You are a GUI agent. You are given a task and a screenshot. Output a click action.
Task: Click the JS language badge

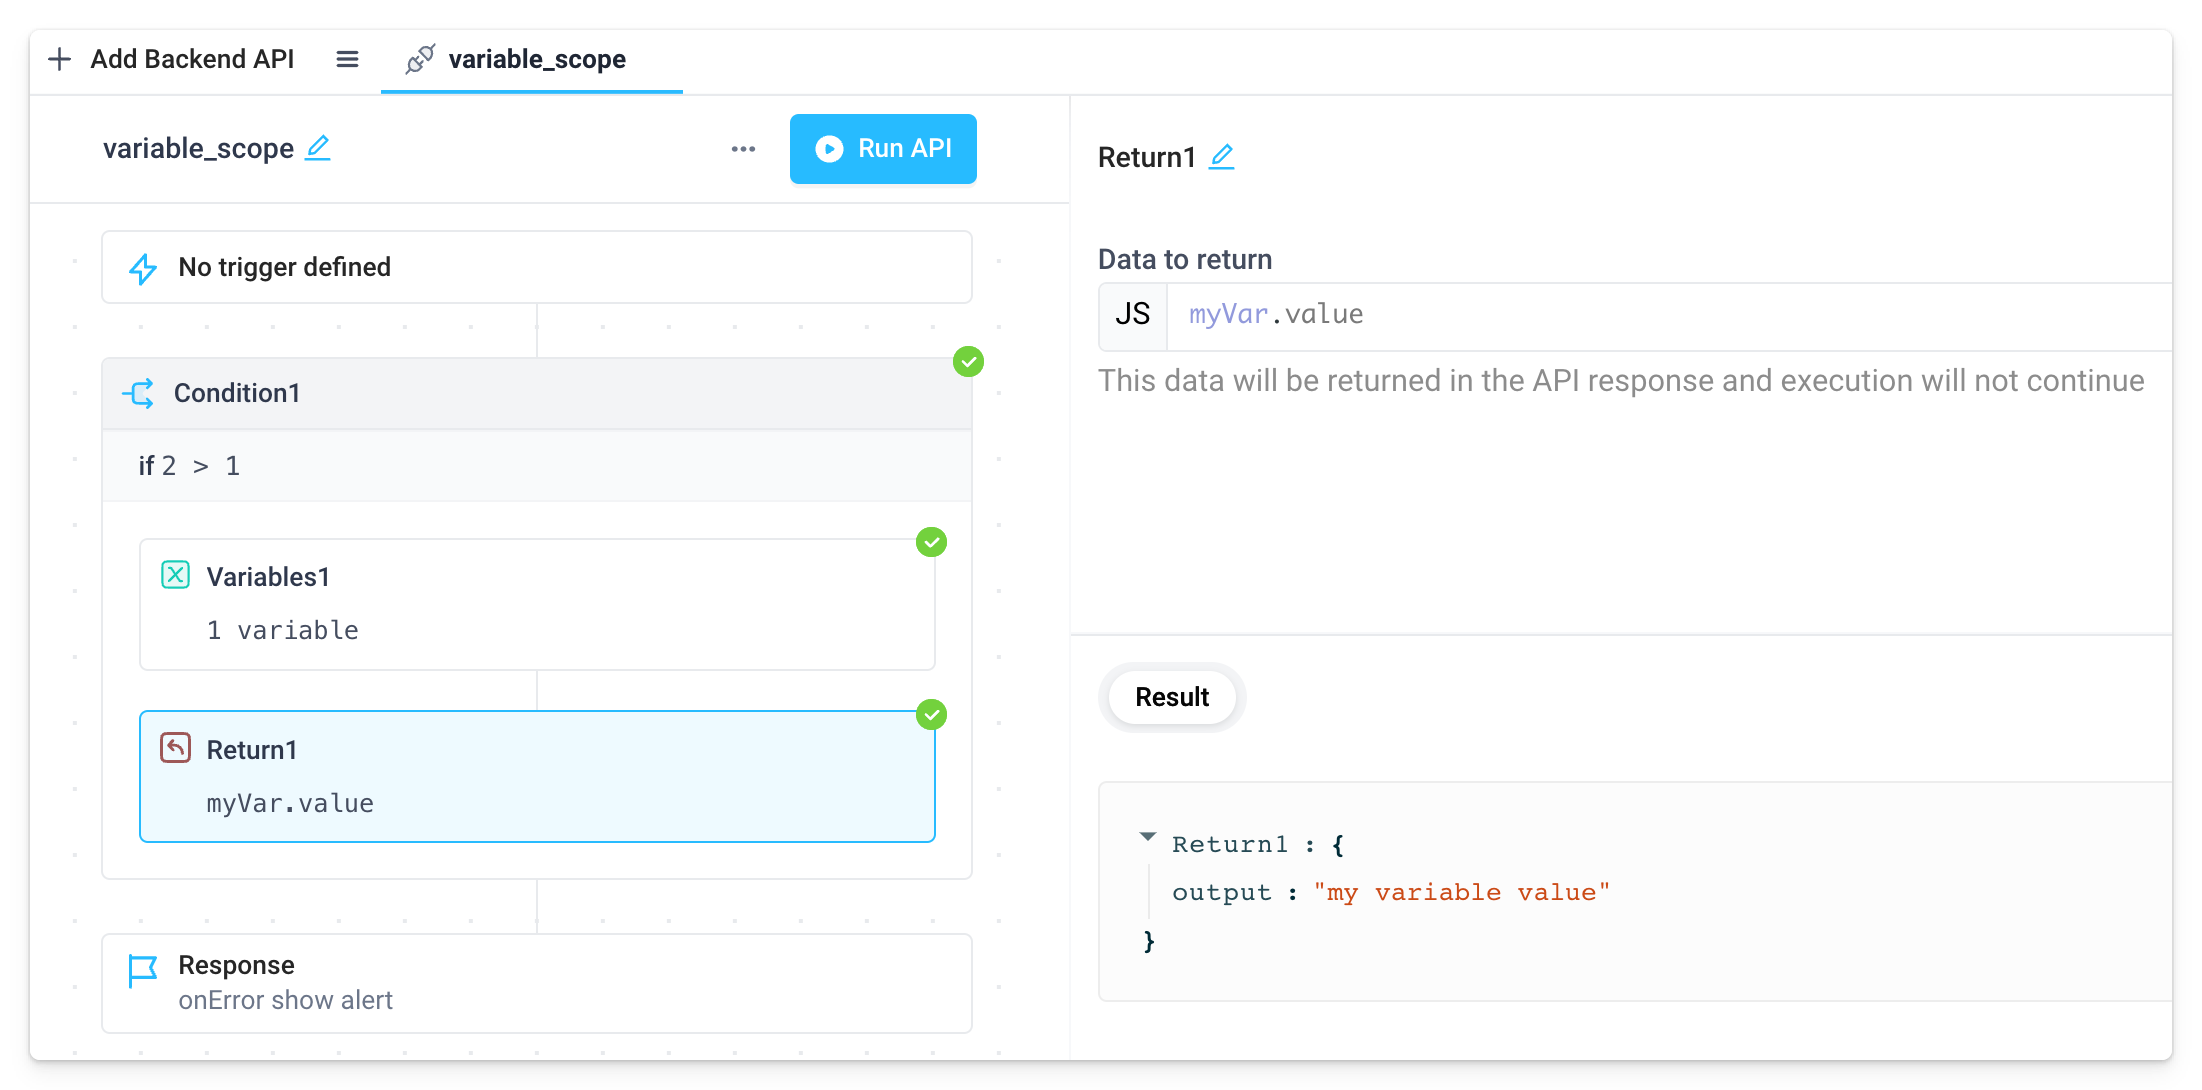[1132, 314]
